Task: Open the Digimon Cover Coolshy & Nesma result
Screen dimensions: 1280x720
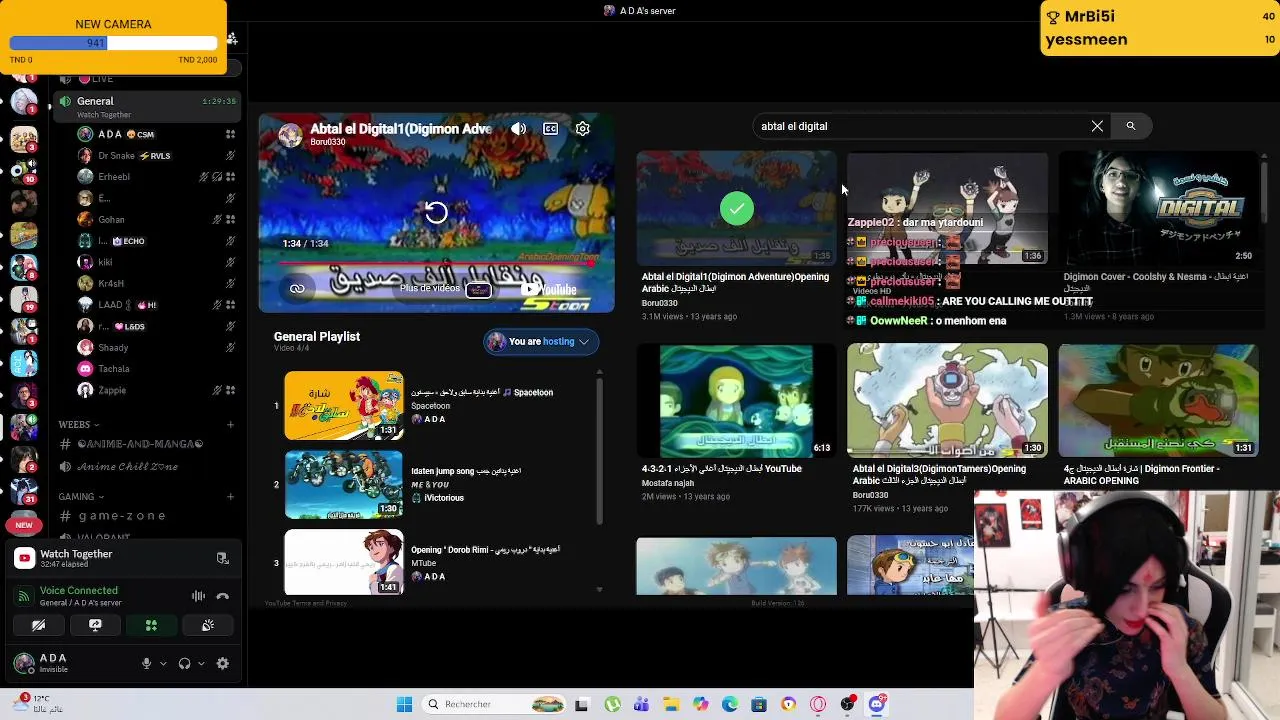Action: point(1158,208)
